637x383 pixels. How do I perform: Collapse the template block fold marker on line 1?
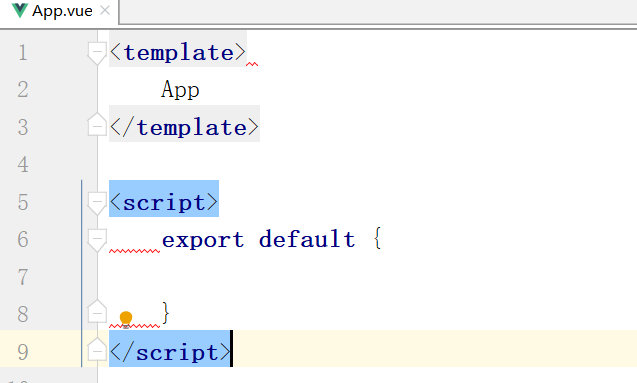[x=97, y=53]
